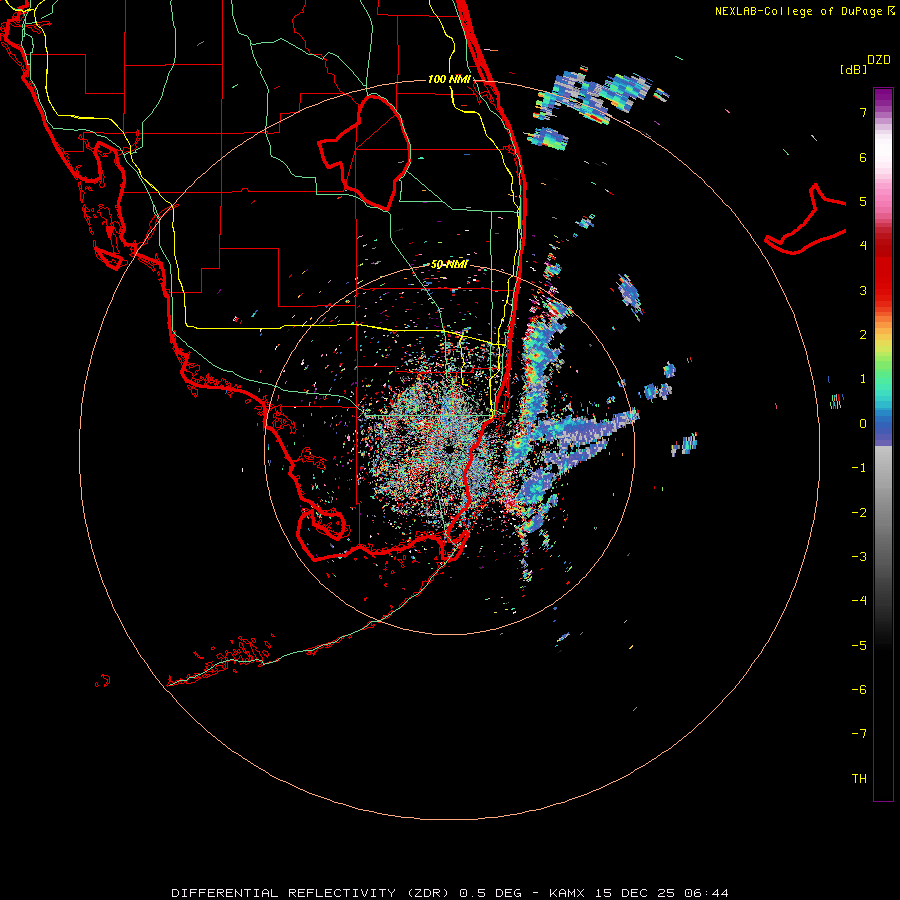This screenshot has height=900, width=900.
Task: Click the -2 dB legend value
Action: 859,513
